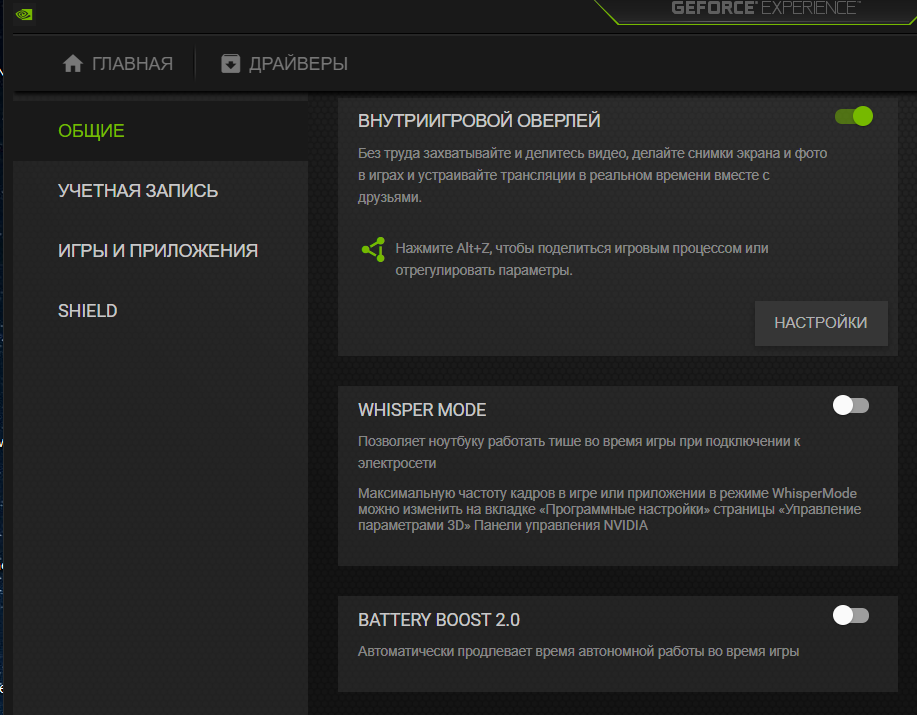Open the ГЛАВНАЯ tab
Image resolution: width=917 pixels, height=715 pixels.
coord(118,63)
